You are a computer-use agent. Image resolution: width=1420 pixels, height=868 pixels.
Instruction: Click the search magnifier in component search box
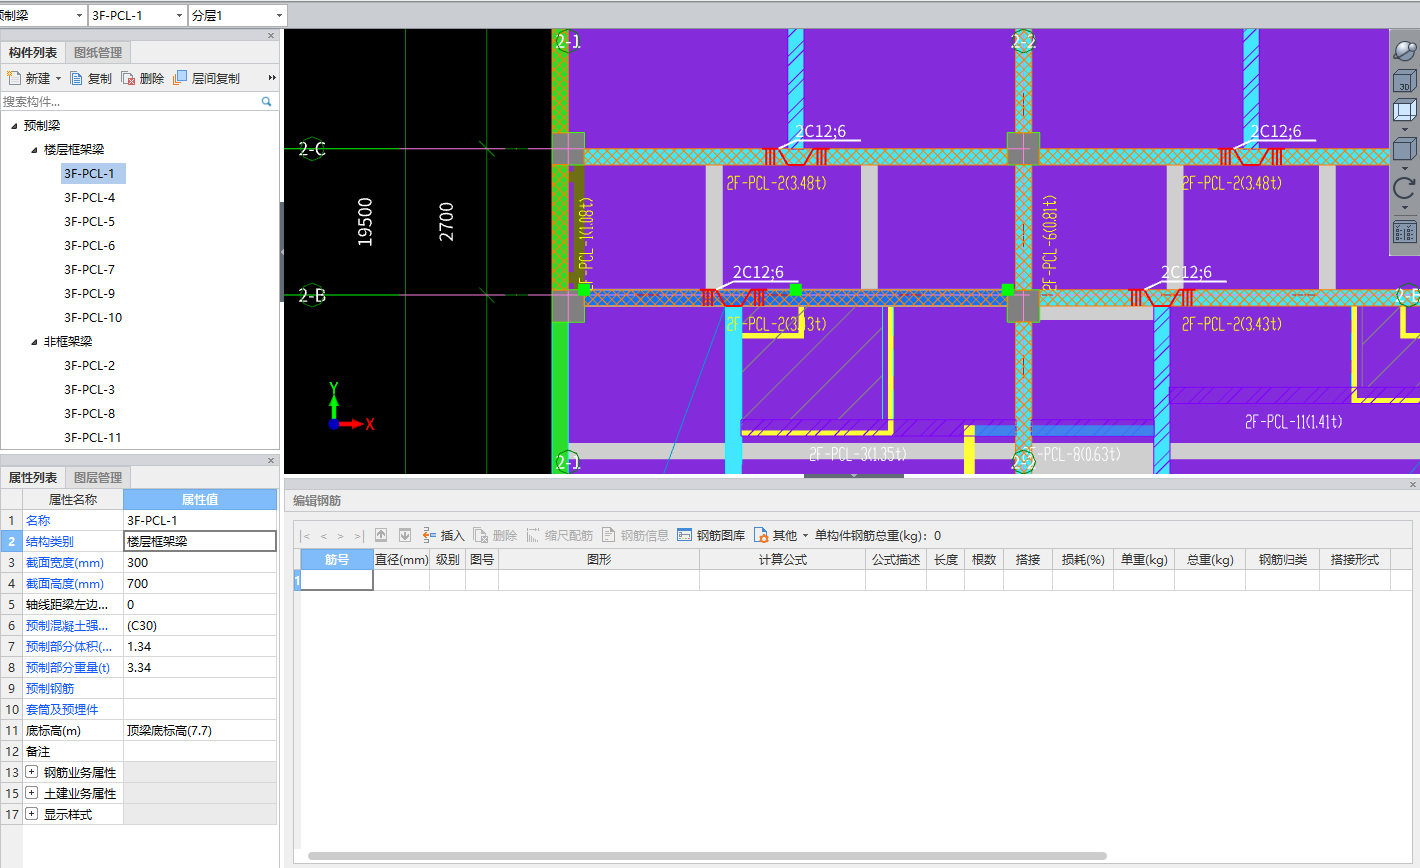click(x=267, y=101)
